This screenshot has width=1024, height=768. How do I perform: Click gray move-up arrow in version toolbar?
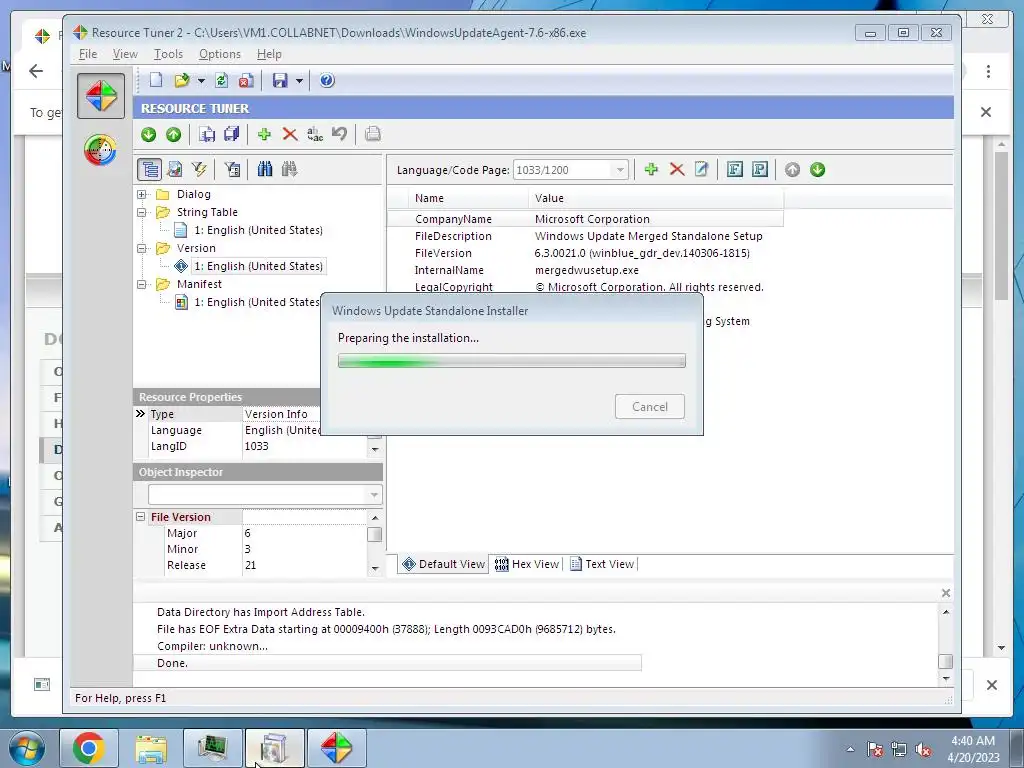(x=792, y=170)
